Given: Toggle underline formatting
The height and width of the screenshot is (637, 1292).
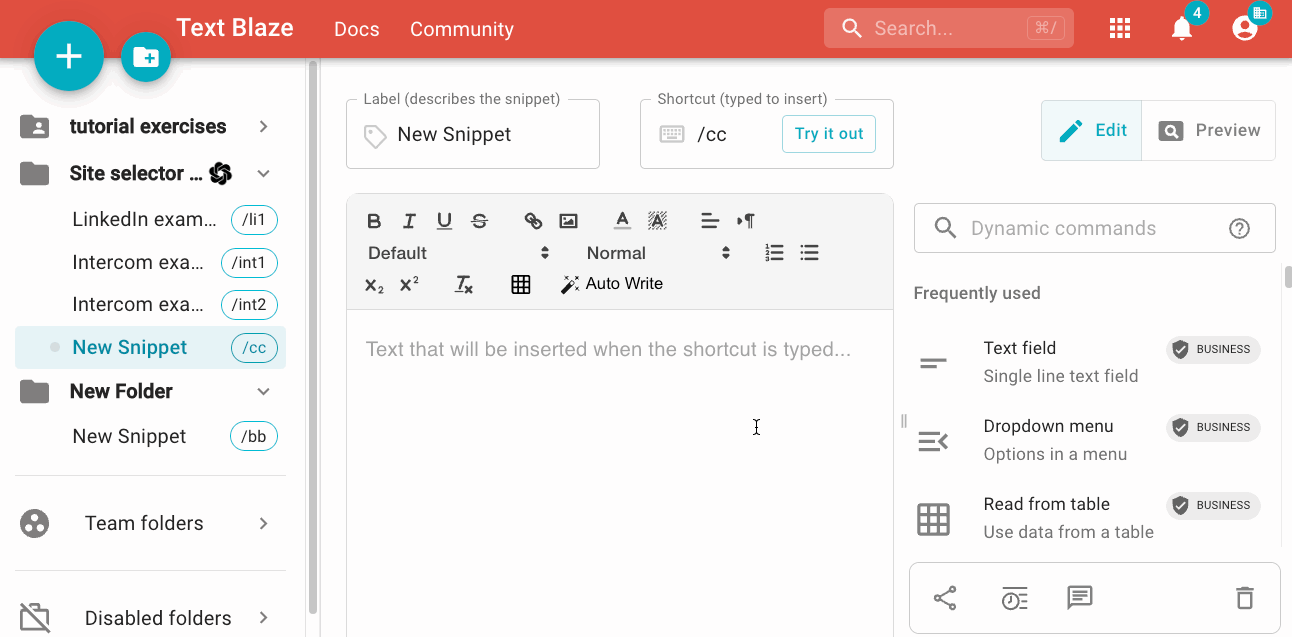Looking at the screenshot, I should 445,221.
